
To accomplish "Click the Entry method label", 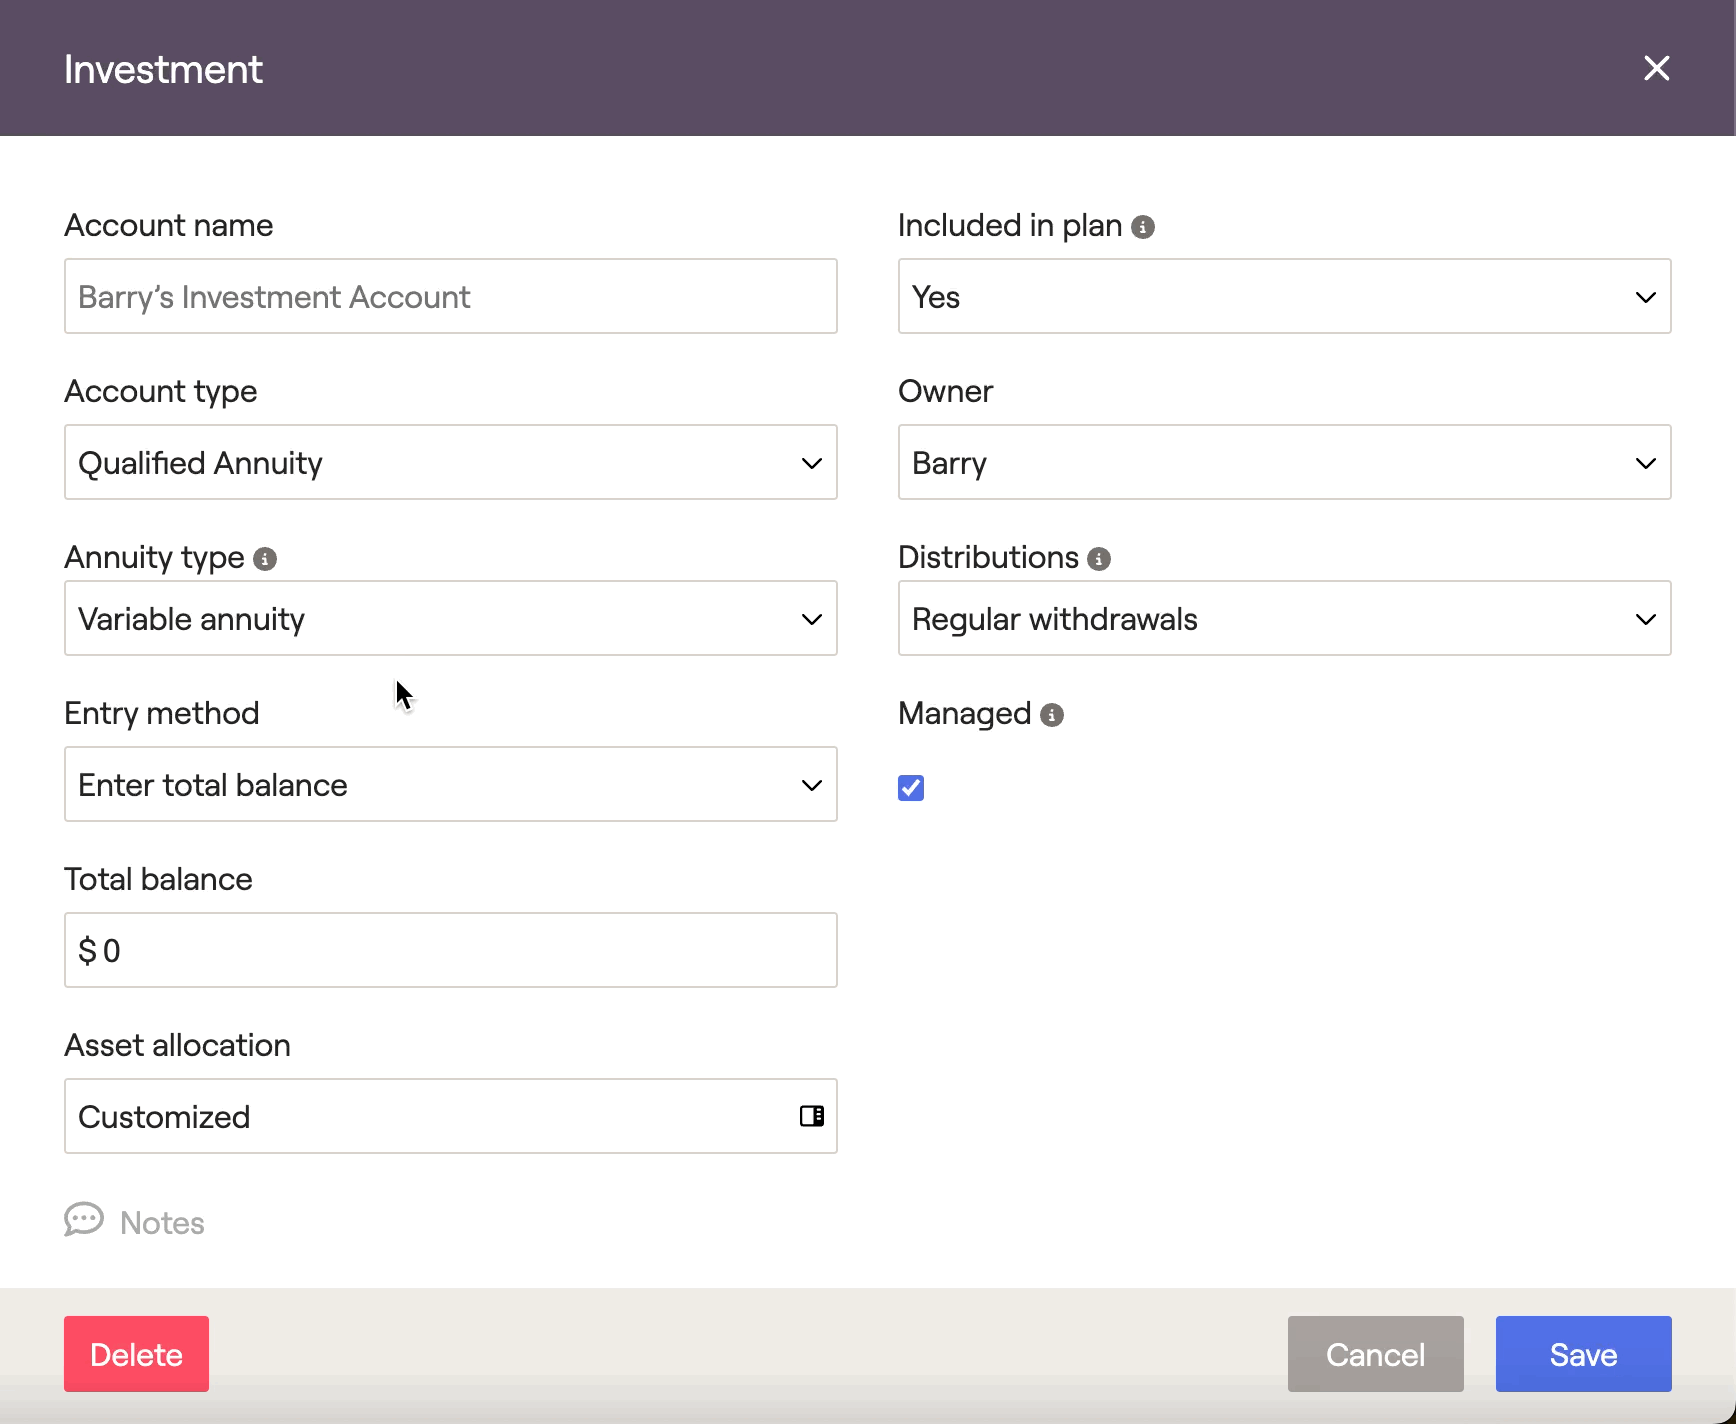I will click(162, 713).
